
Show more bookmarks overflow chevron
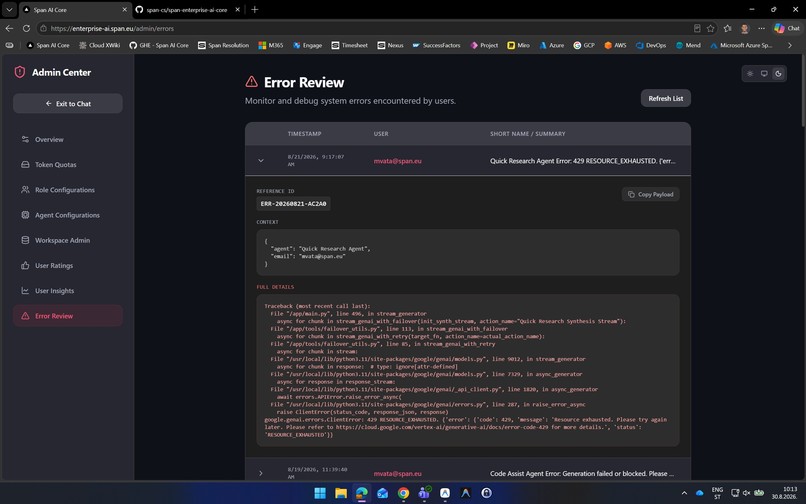tap(790, 45)
